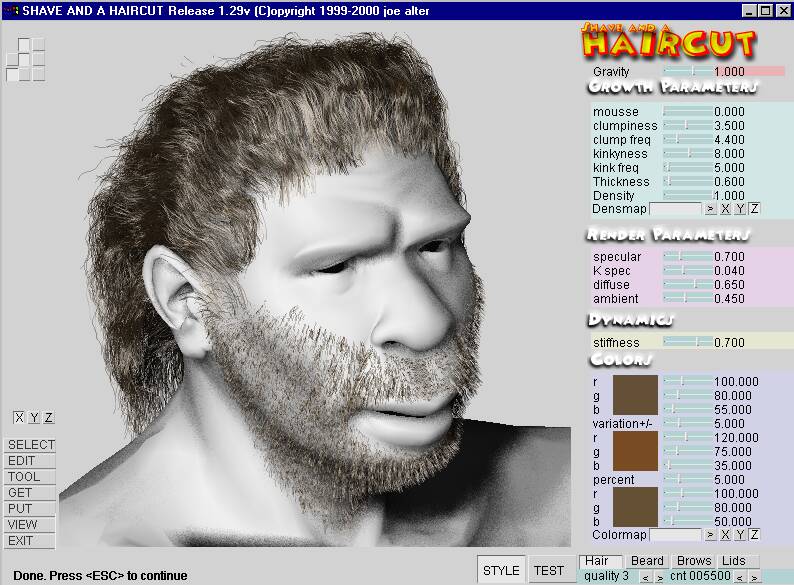Click the percent slider
The image size is (794, 585).
tap(688, 479)
